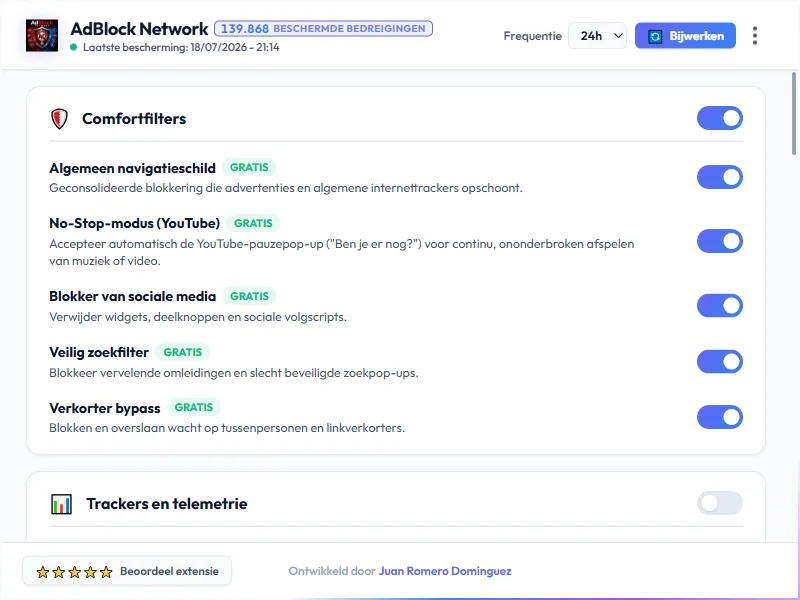Click the green status dot by Laatste bescherming
The height and width of the screenshot is (600, 800).
pyautogui.click(x=73, y=47)
